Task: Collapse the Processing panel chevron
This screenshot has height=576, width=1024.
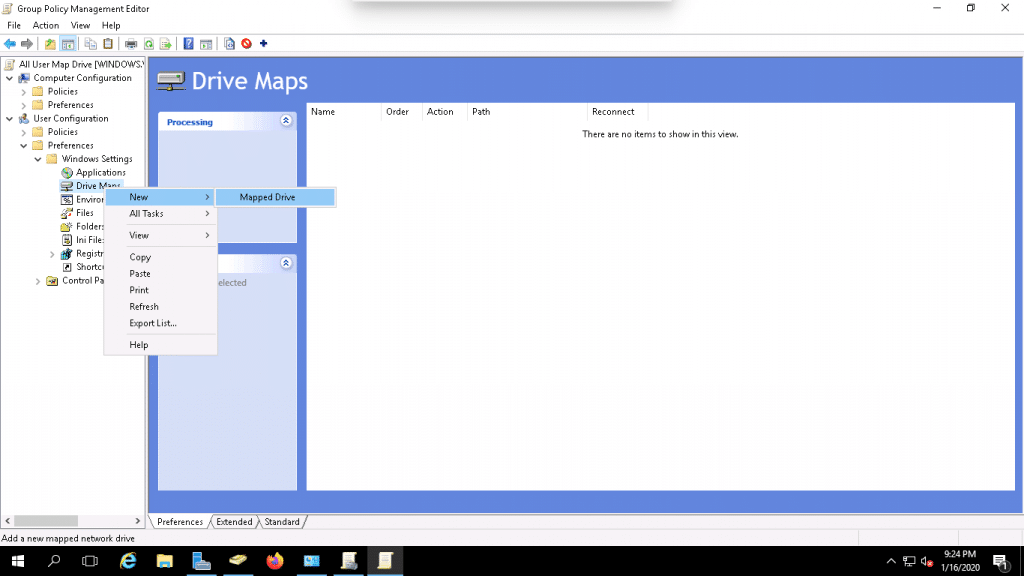Action: (x=286, y=121)
